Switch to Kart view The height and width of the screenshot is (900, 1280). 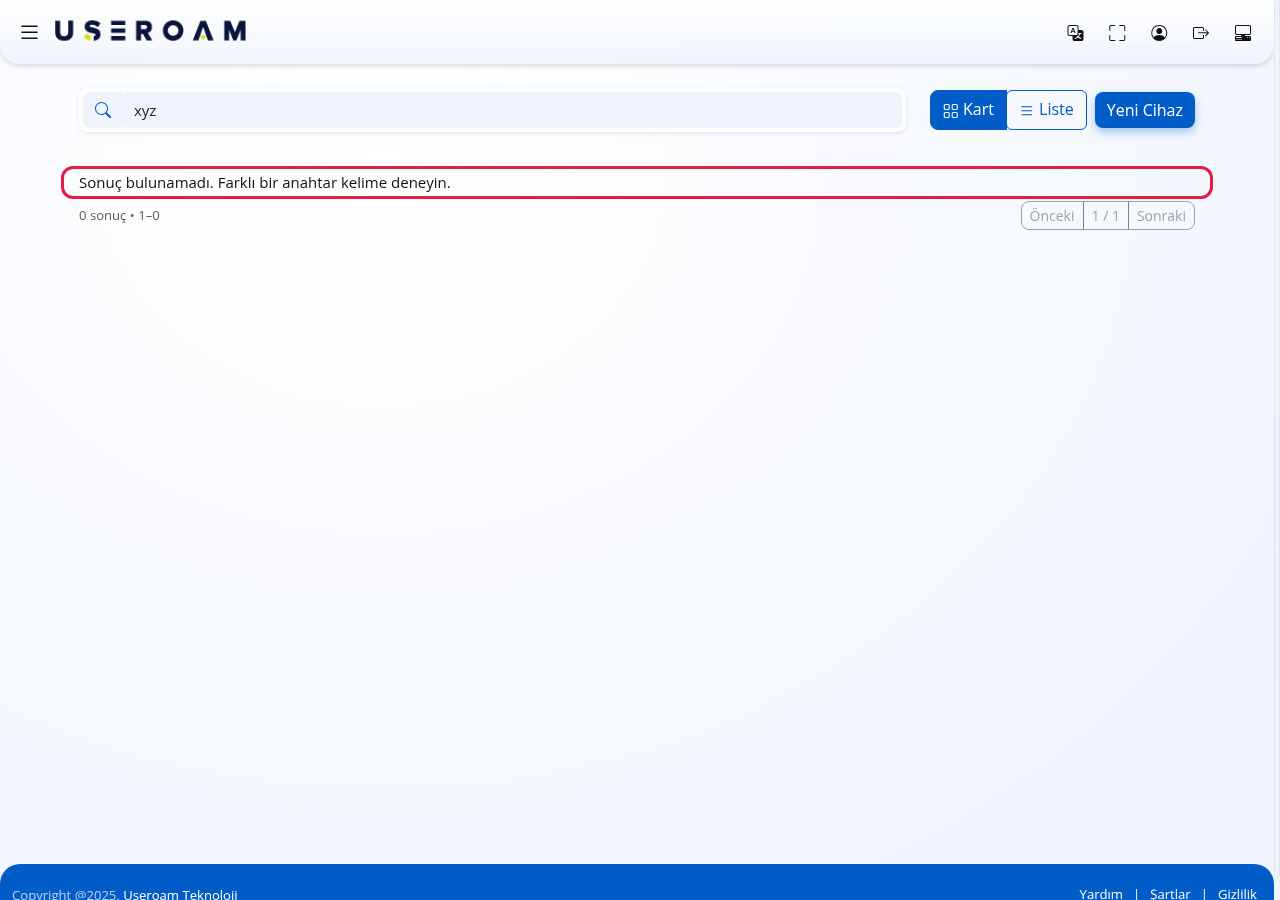tap(968, 110)
